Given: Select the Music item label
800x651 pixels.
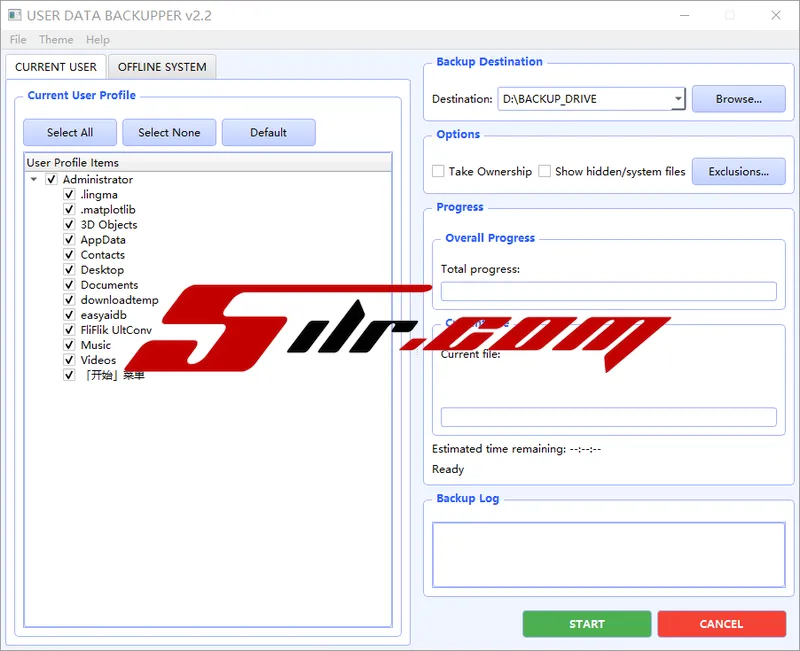Looking at the screenshot, I should [x=95, y=345].
